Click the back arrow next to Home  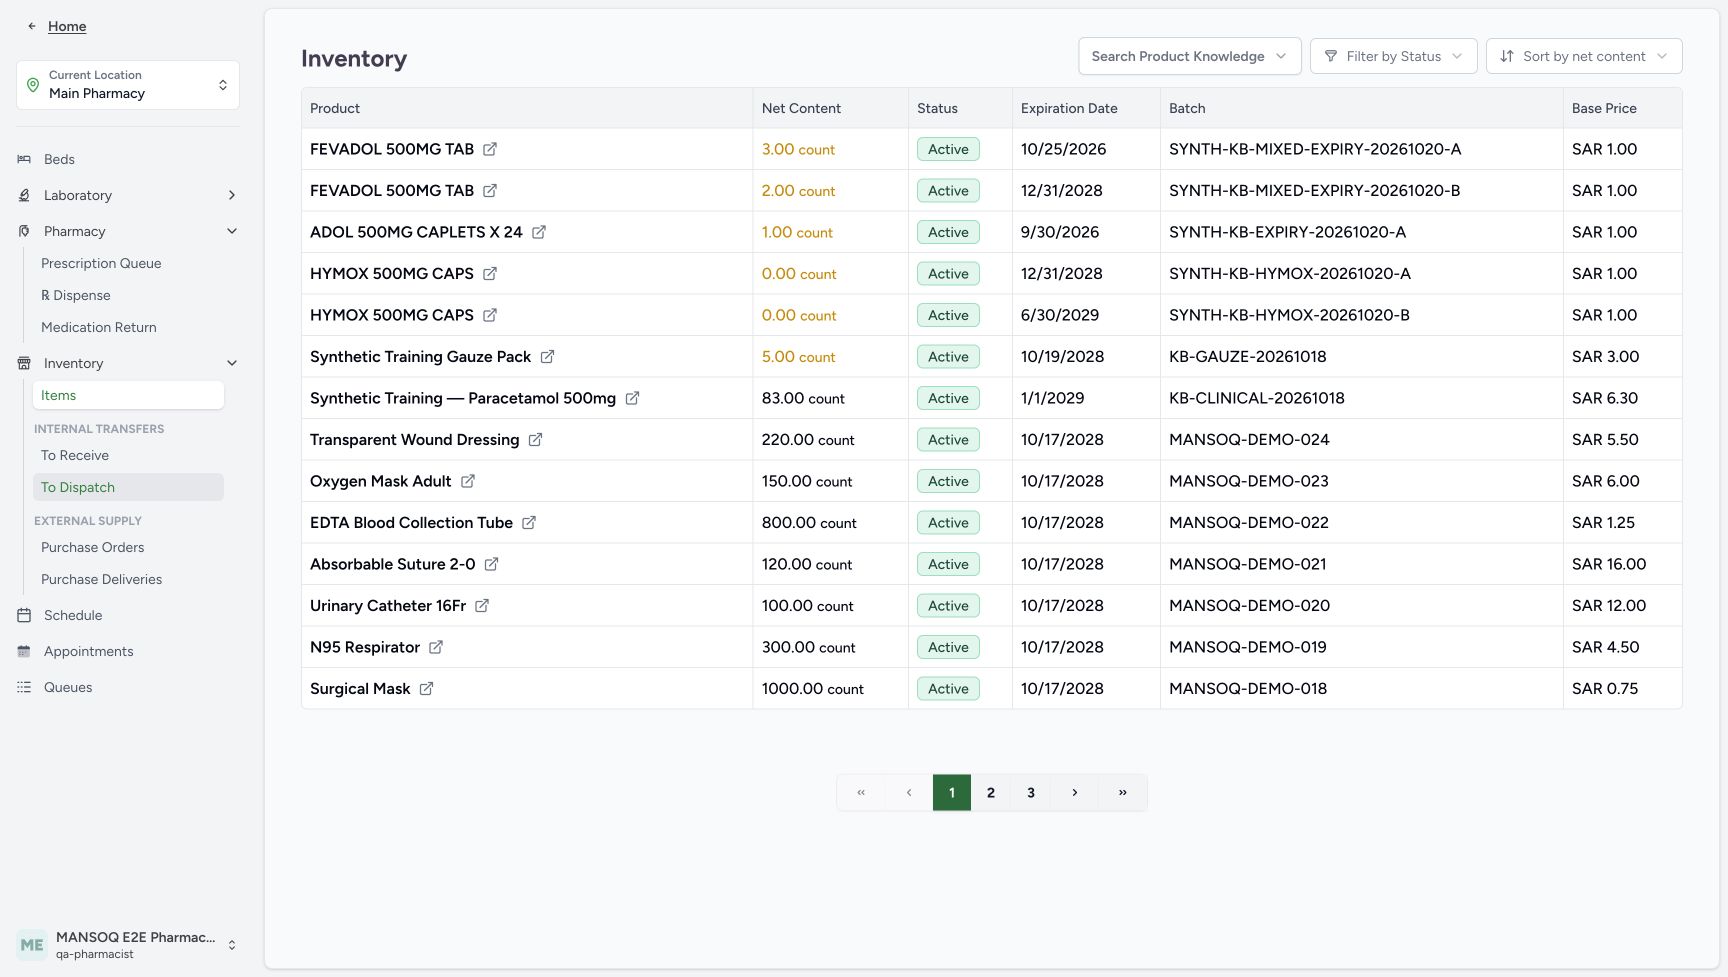point(32,26)
